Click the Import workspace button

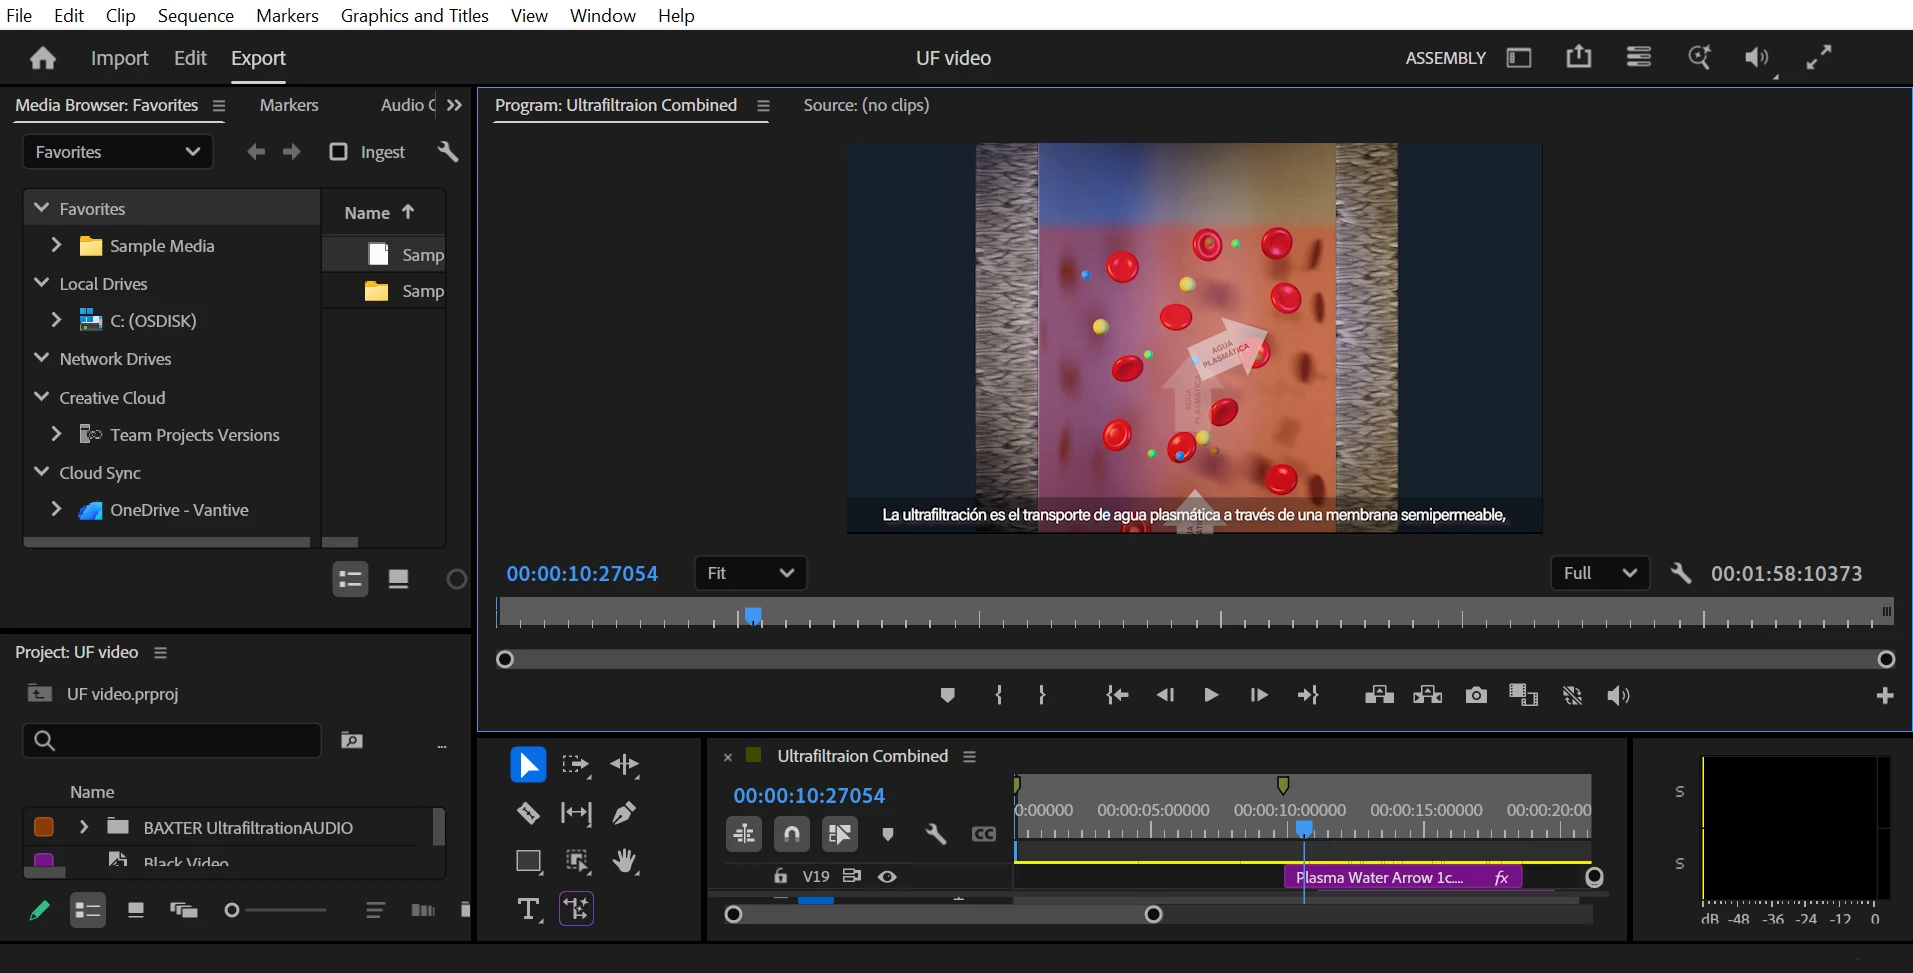pos(119,58)
